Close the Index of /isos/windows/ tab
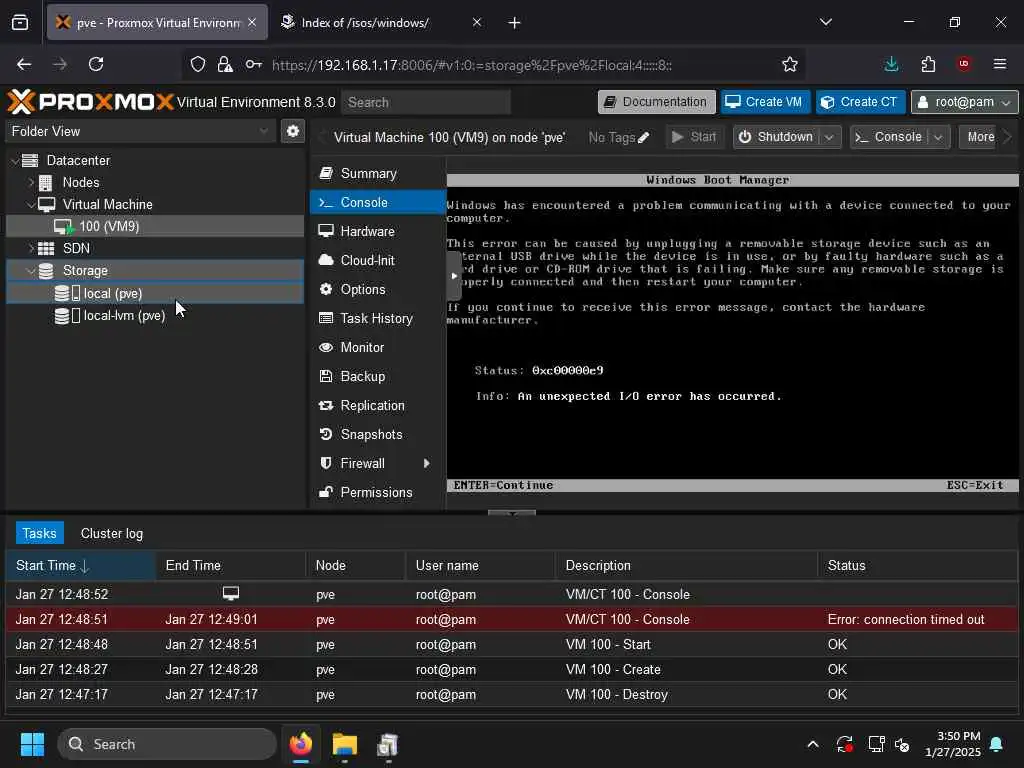This screenshot has height=768, width=1024. coord(477,22)
